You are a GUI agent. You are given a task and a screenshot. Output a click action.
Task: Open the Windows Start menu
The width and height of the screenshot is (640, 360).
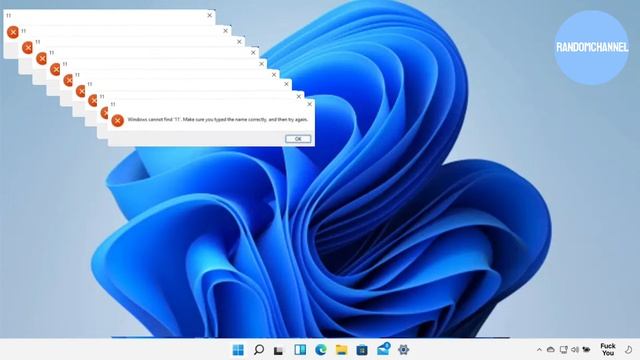click(x=238, y=350)
